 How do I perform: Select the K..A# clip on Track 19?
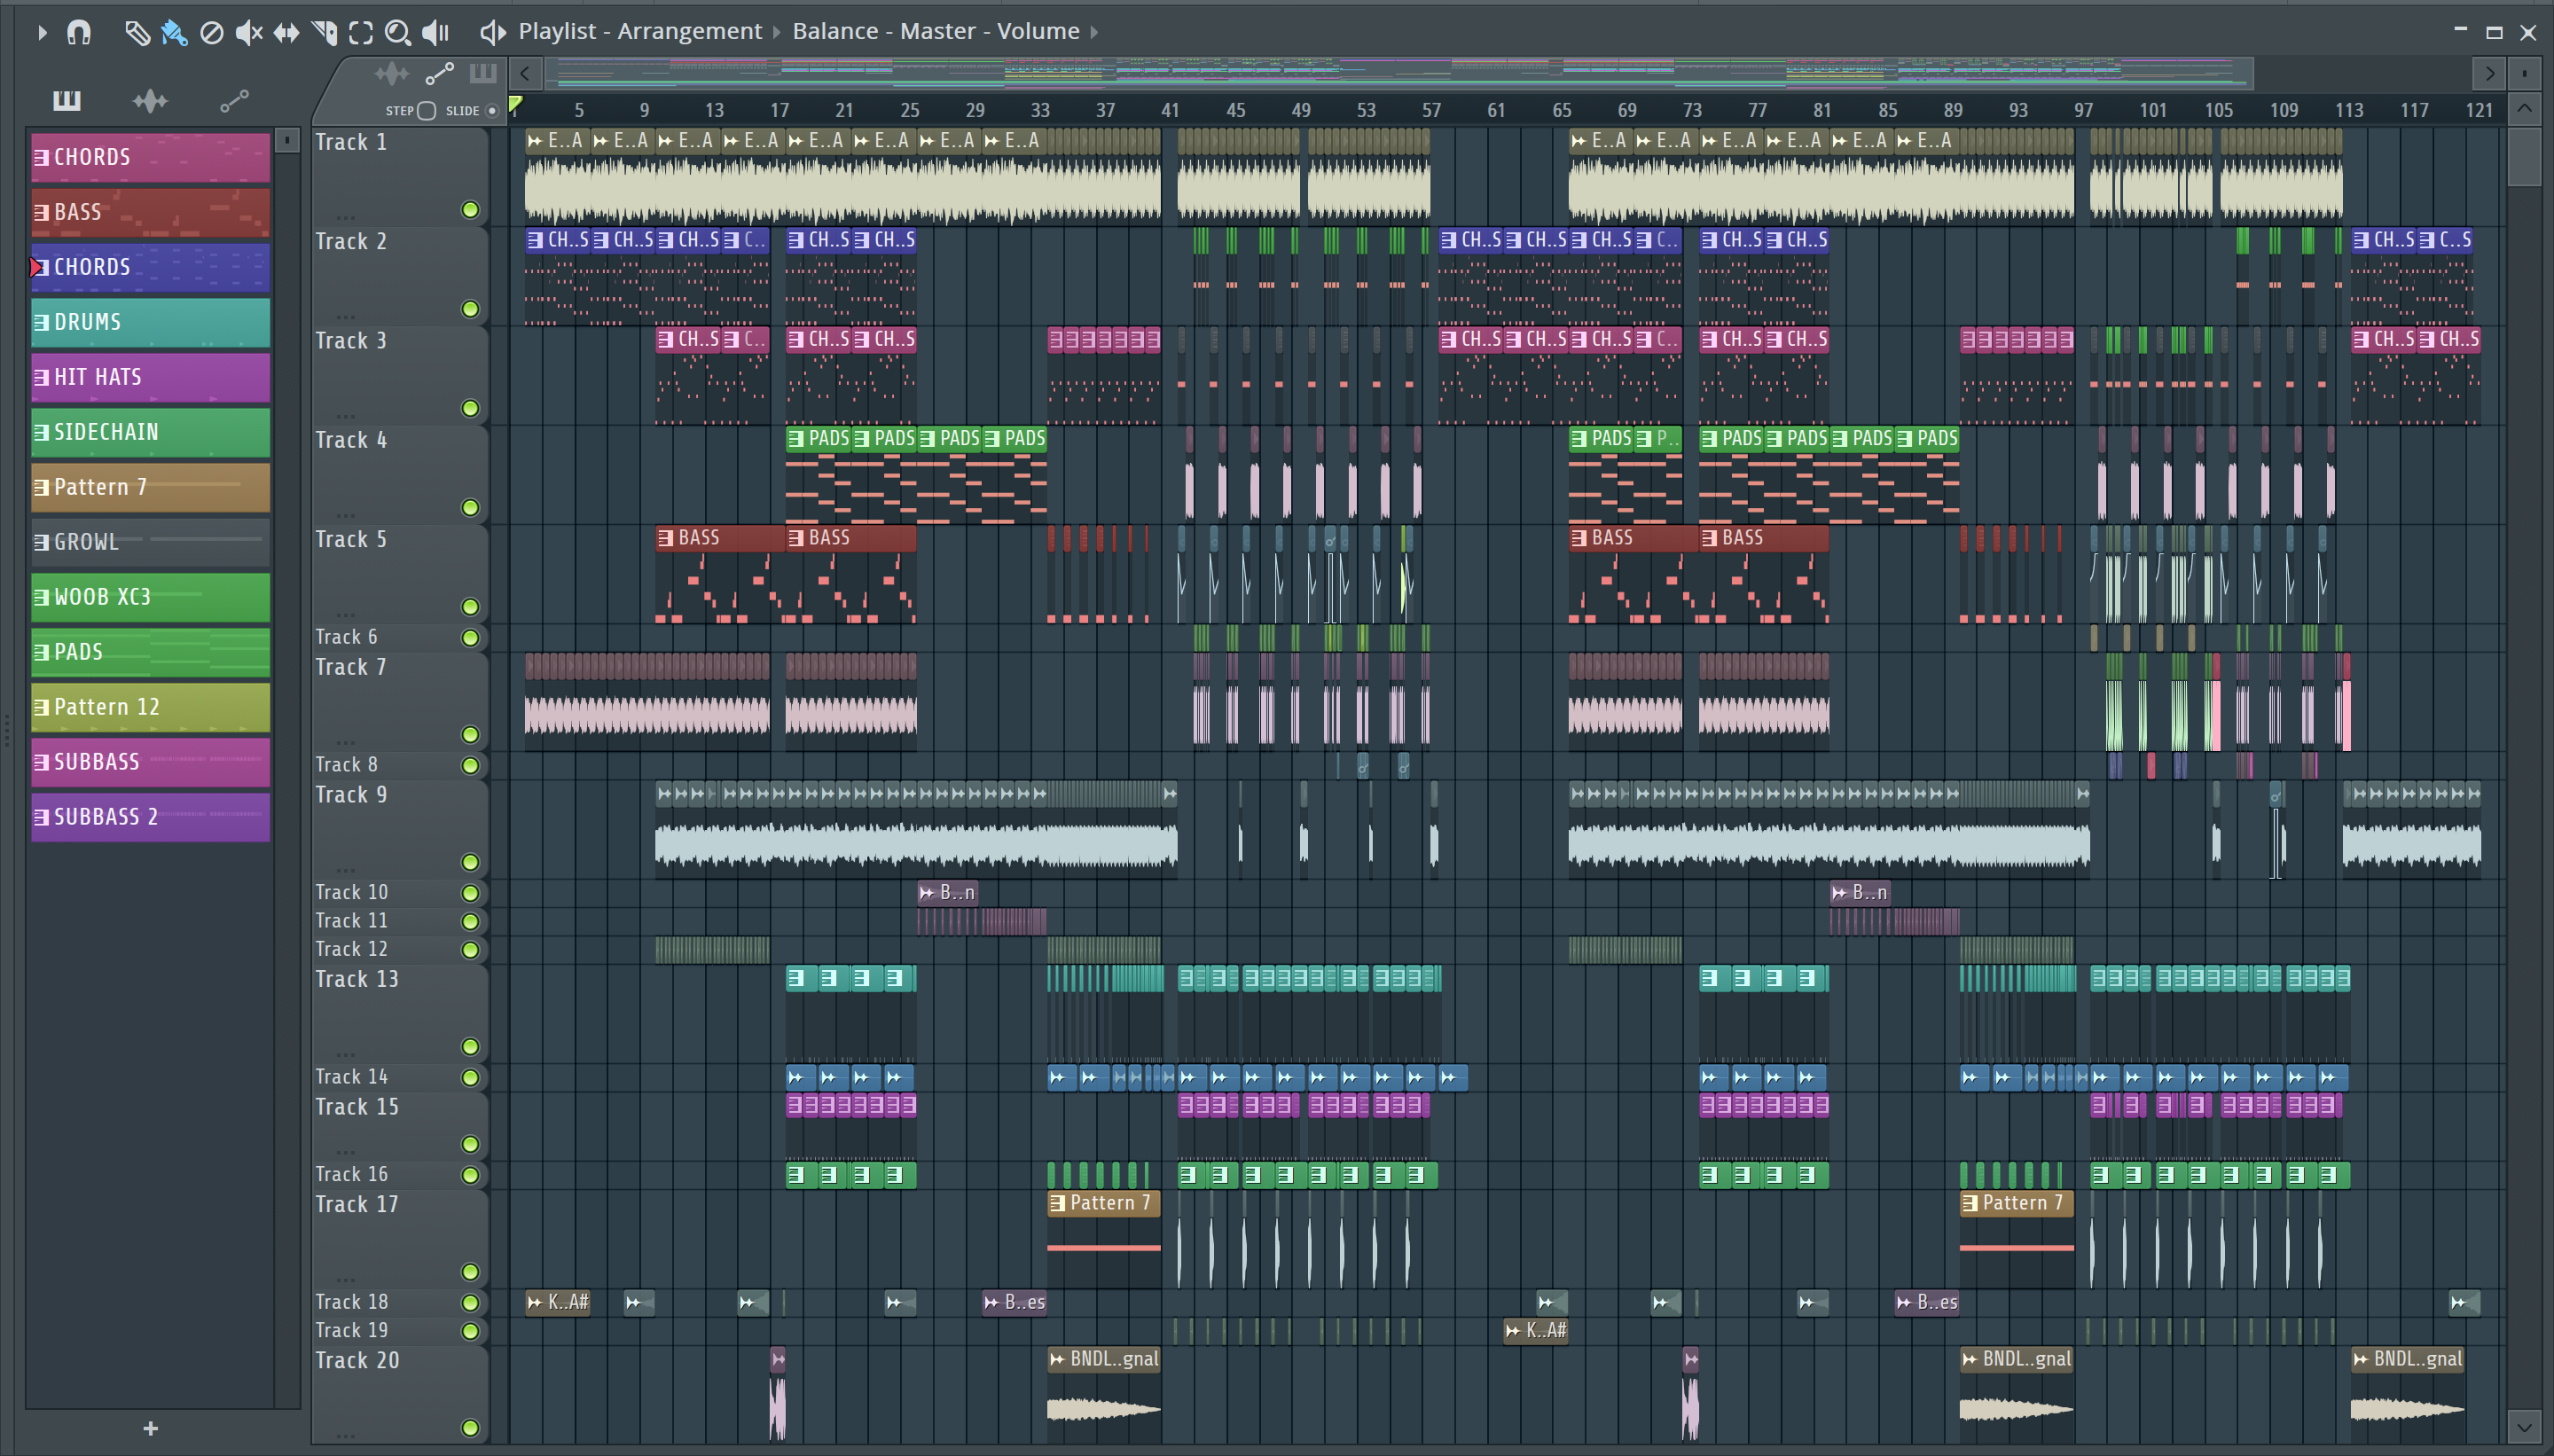click(x=1536, y=1331)
